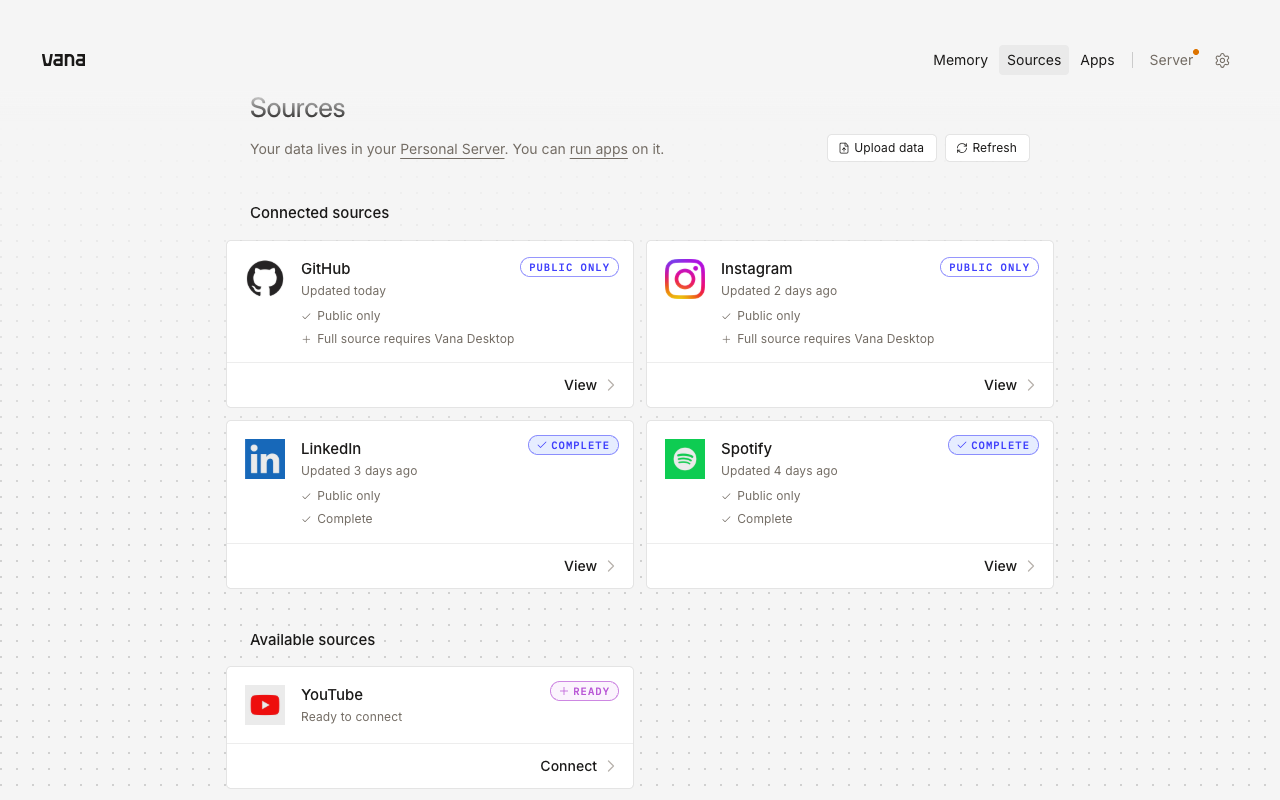Follow the Personal Server link

click(x=452, y=149)
